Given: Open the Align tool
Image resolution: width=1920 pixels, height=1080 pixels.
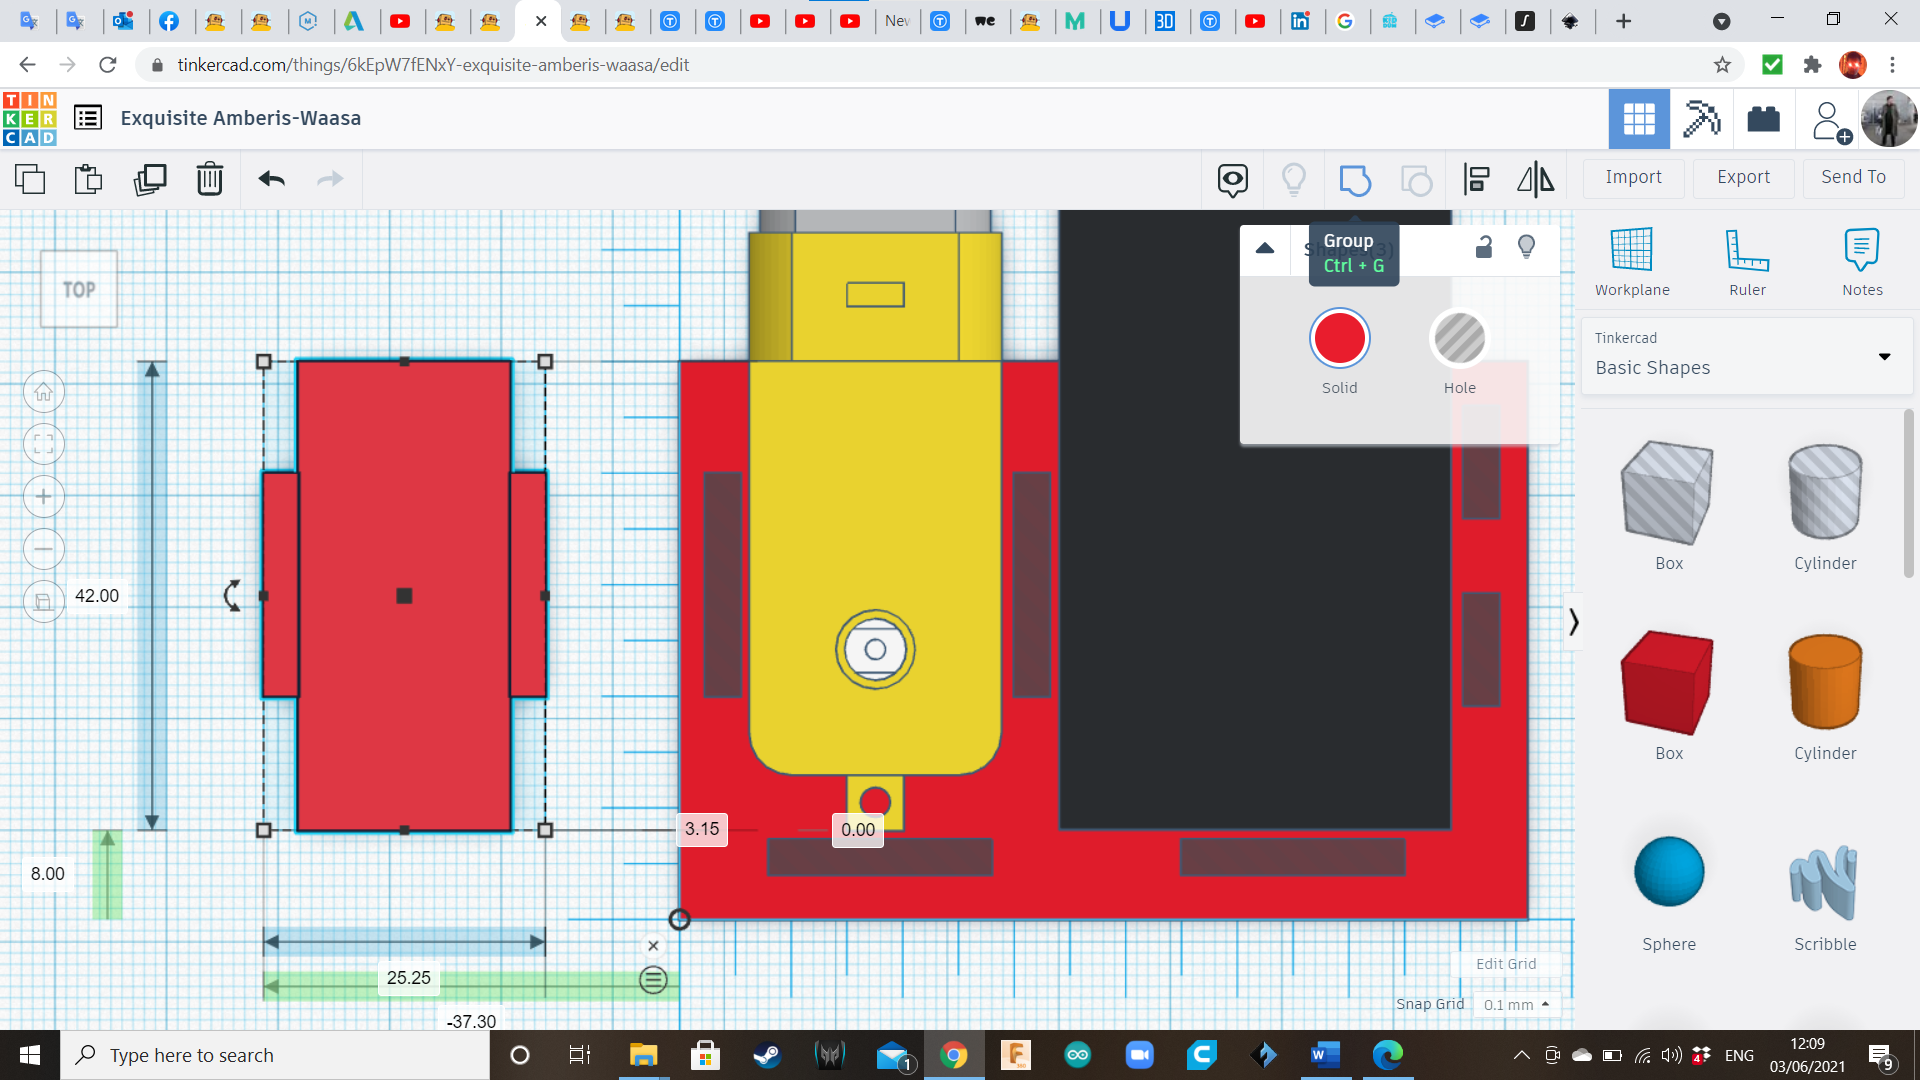Looking at the screenshot, I should click(1477, 180).
